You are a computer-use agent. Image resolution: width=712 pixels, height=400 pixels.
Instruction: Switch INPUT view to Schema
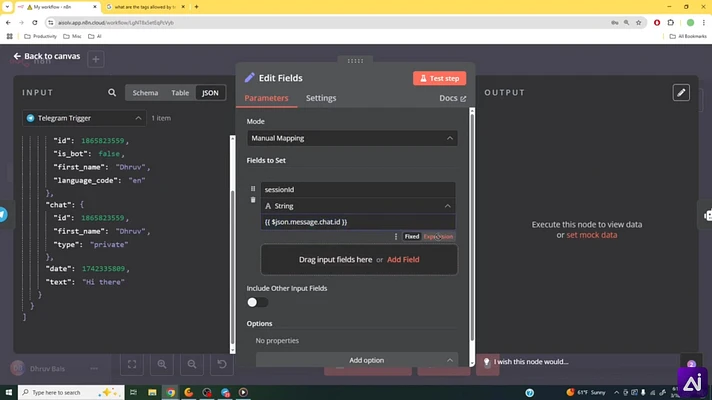(x=145, y=93)
